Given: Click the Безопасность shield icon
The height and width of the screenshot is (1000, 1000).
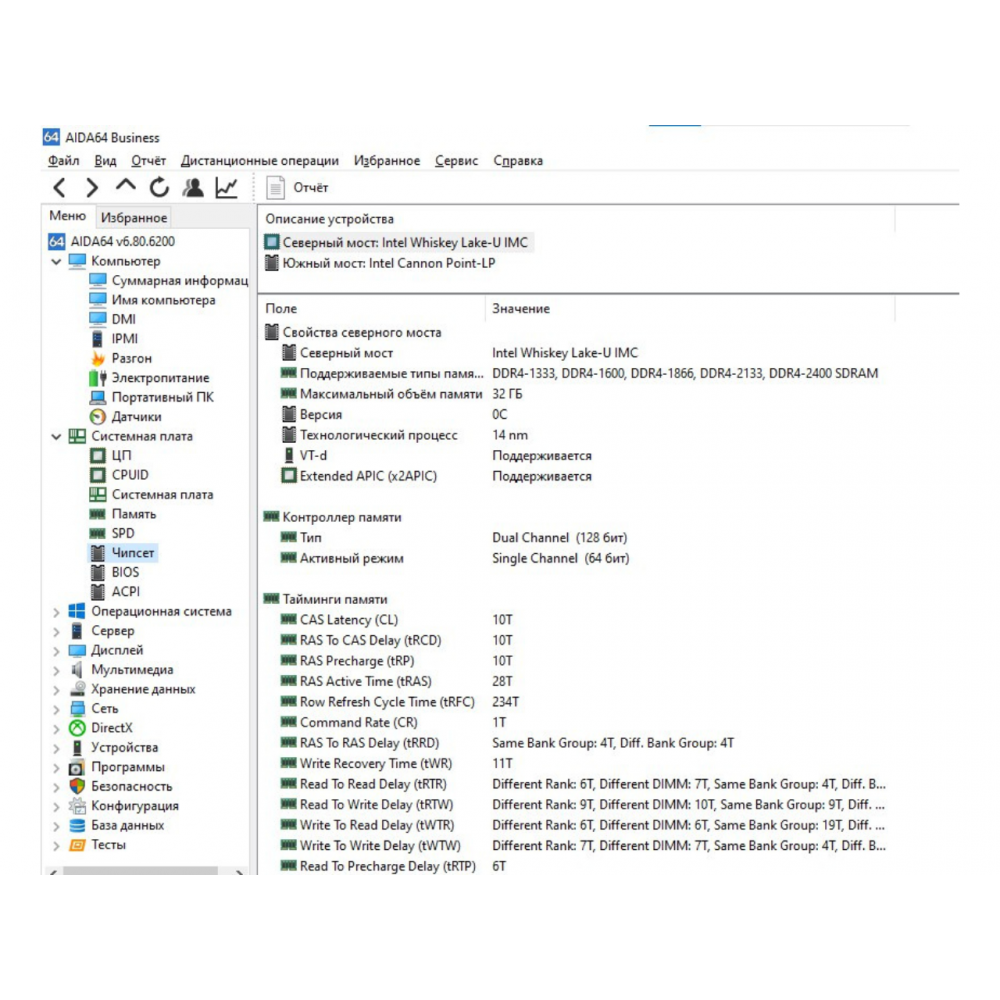Looking at the screenshot, I should click(x=77, y=786).
